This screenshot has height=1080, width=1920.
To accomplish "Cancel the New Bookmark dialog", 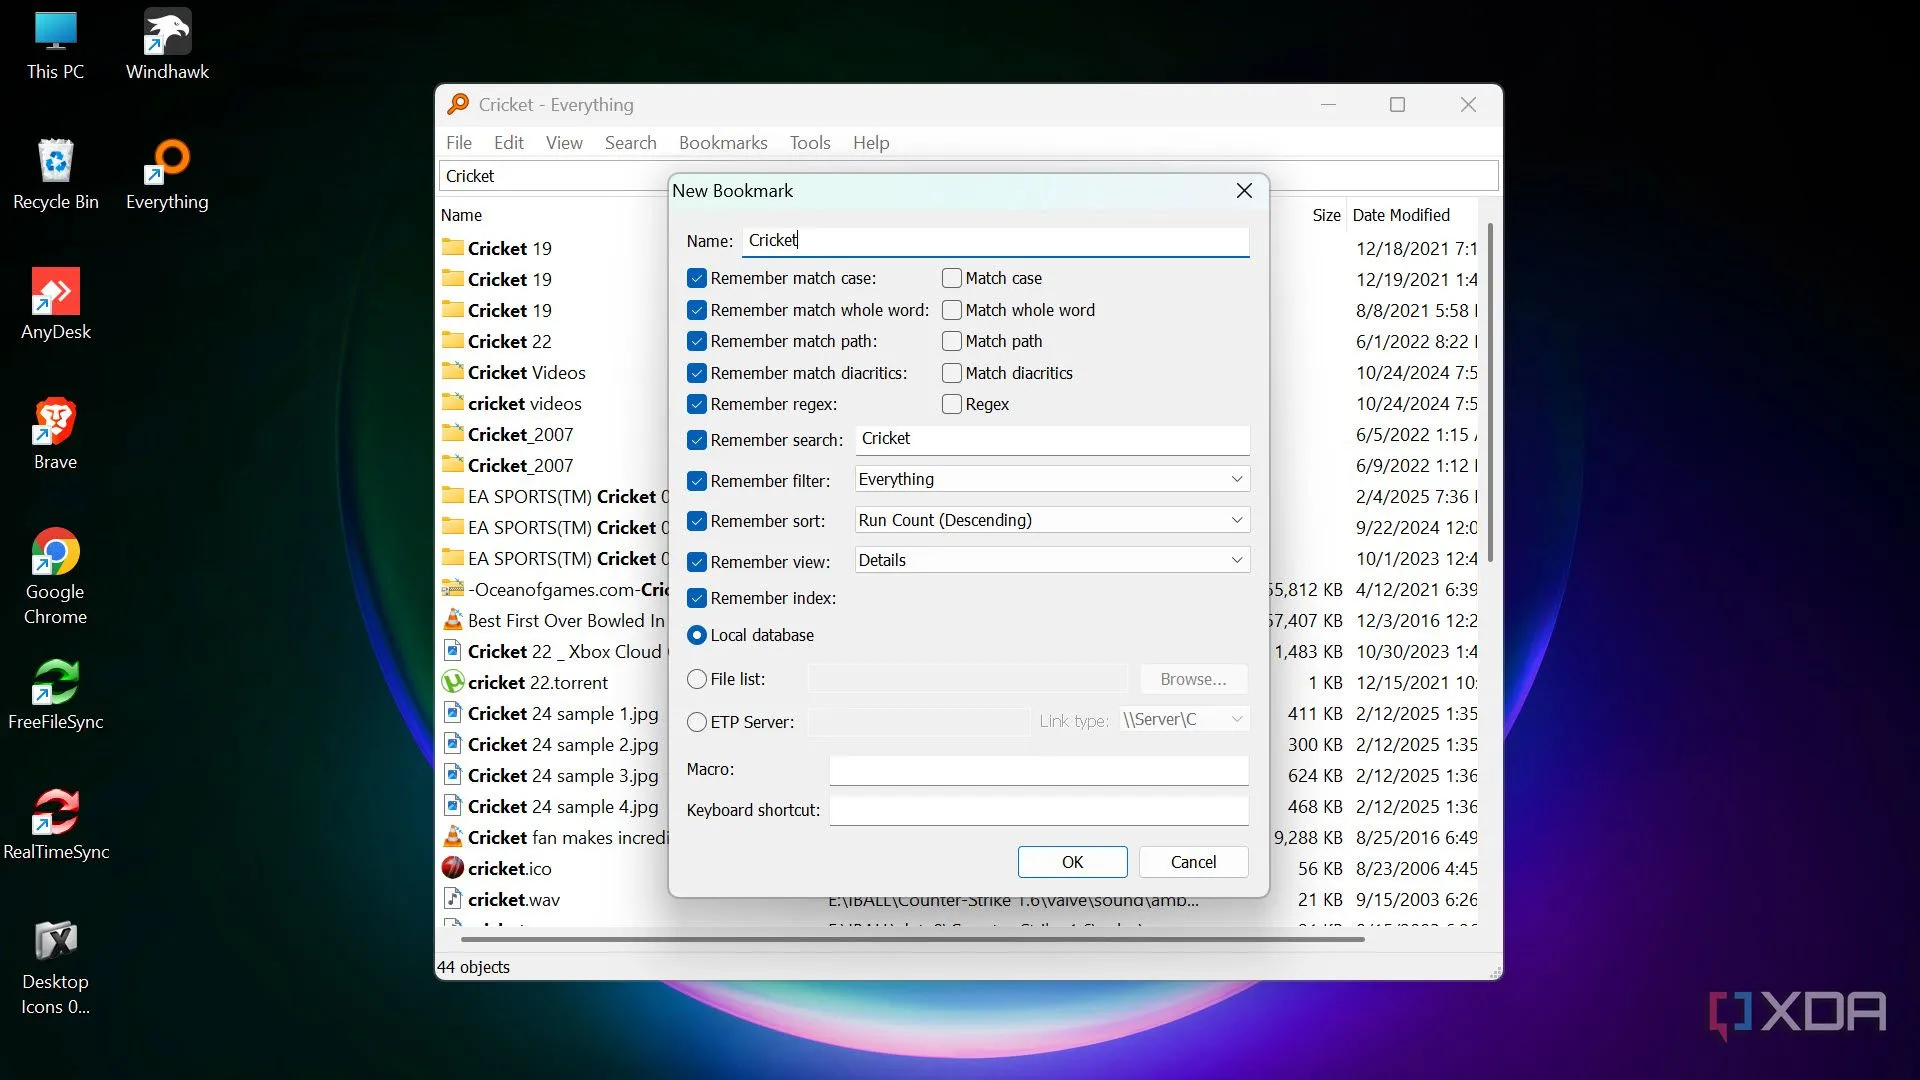I will pyautogui.click(x=1193, y=862).
